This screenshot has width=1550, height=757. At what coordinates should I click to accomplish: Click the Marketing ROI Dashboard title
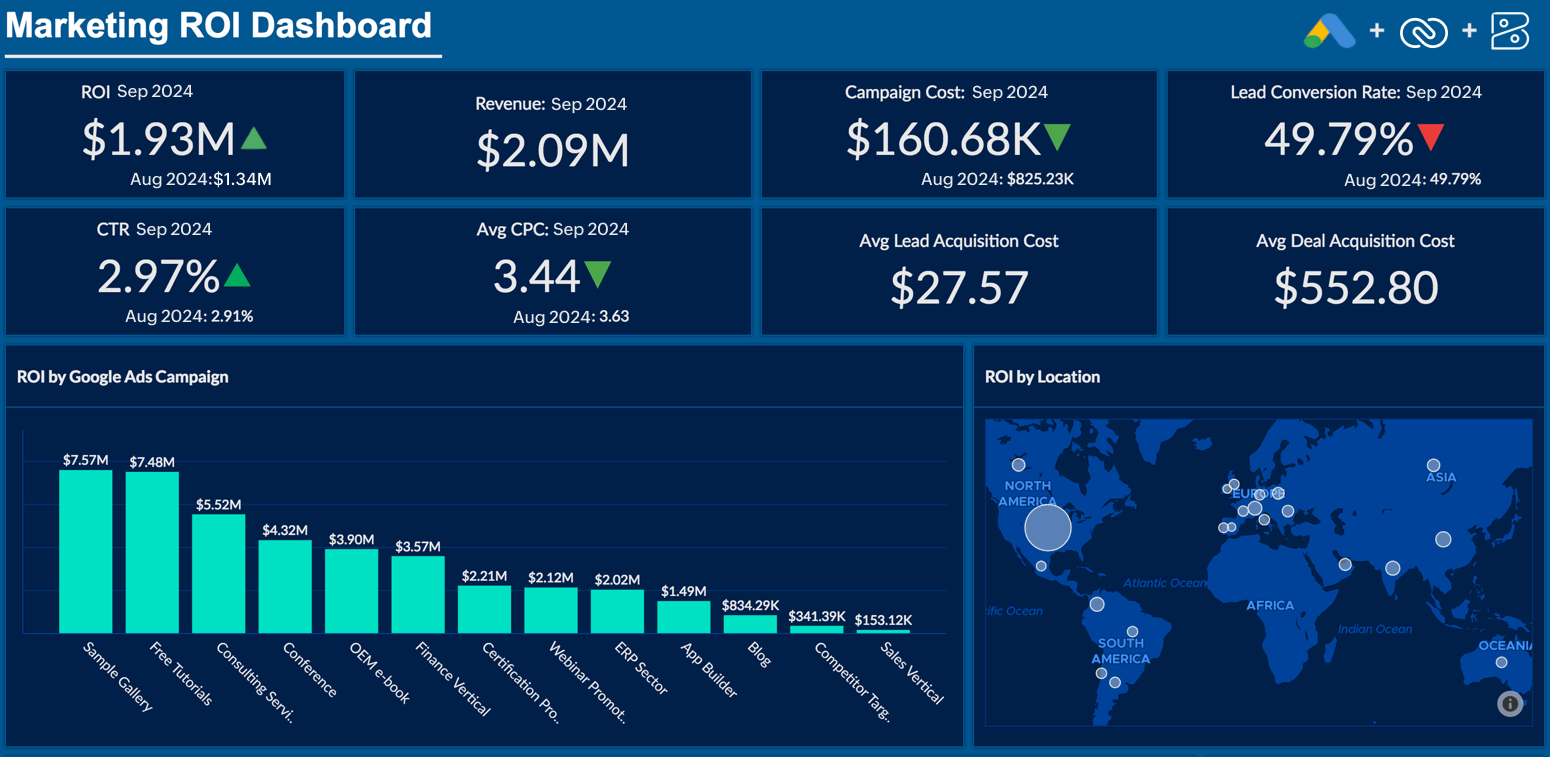pos(220,25)
